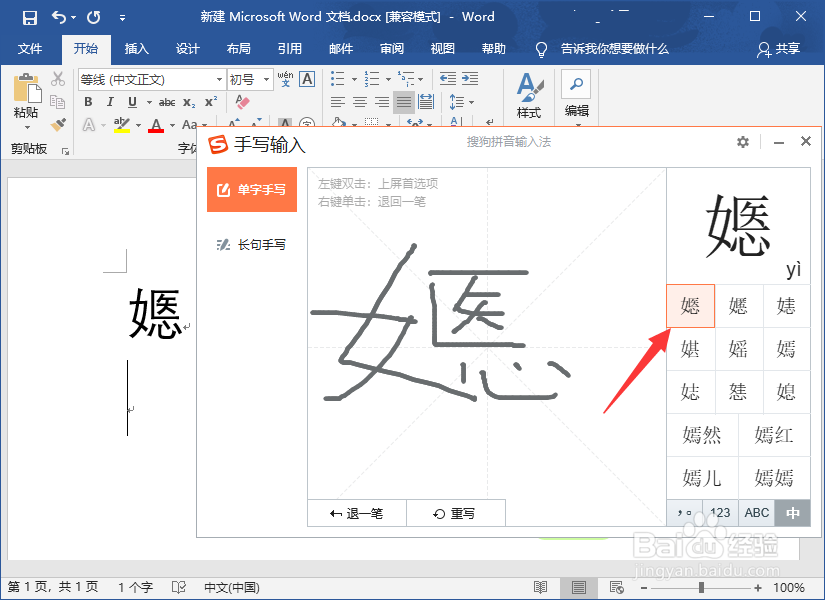The height and width of the screenshot is (600, 825).
Task: Click the 重写 rewrite button
Action: click(x=456, y=512)
